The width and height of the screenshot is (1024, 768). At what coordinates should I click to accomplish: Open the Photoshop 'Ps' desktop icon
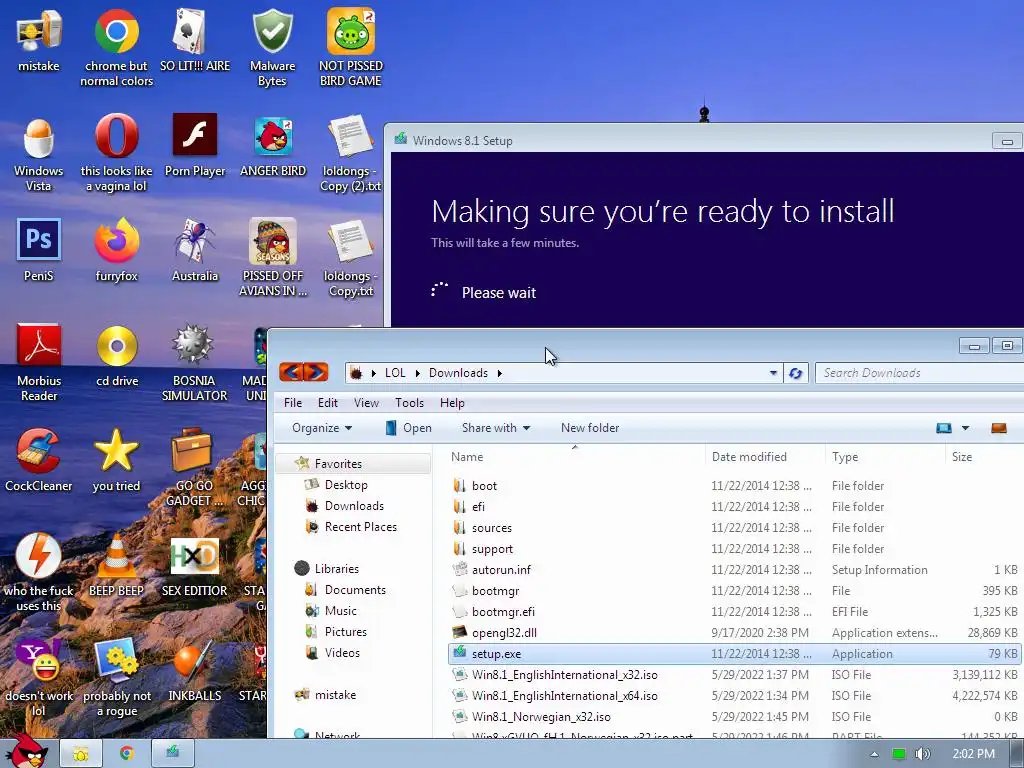(x=39, y=251)
